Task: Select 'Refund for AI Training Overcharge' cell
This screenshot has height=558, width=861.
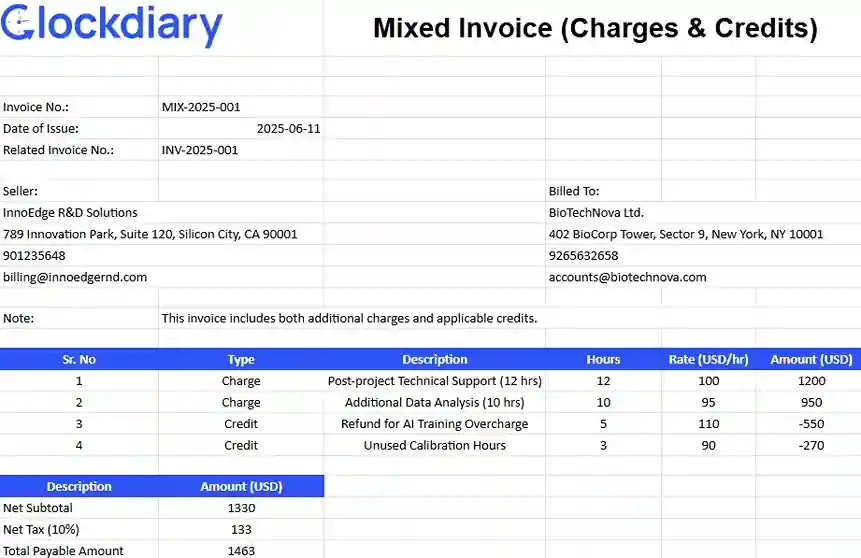Action: pos(435,423)
